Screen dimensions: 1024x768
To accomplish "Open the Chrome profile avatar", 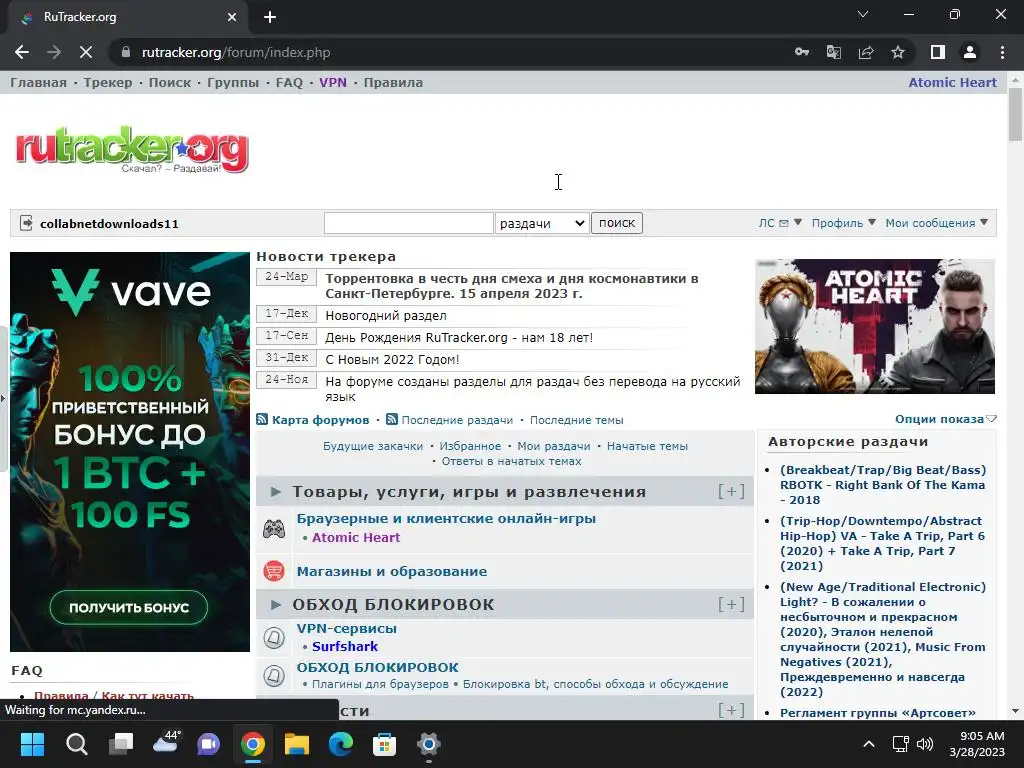I will (x=970, y=52).
